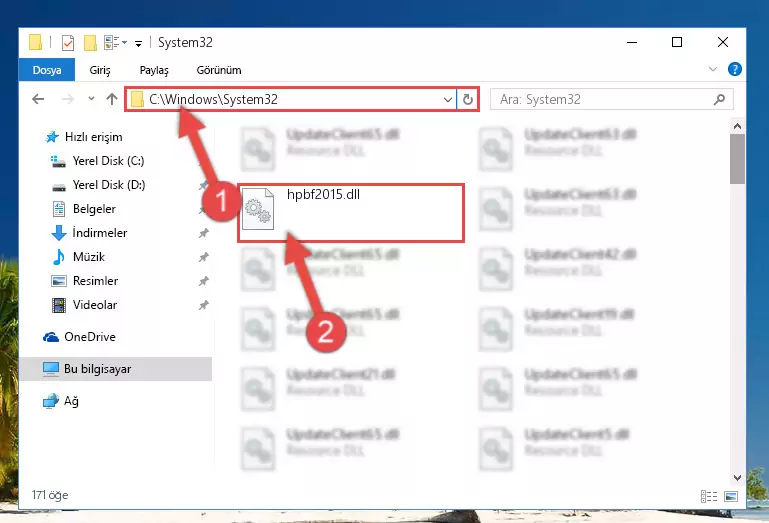Click the Ara: System32 search field

click(x=612, y=100)
